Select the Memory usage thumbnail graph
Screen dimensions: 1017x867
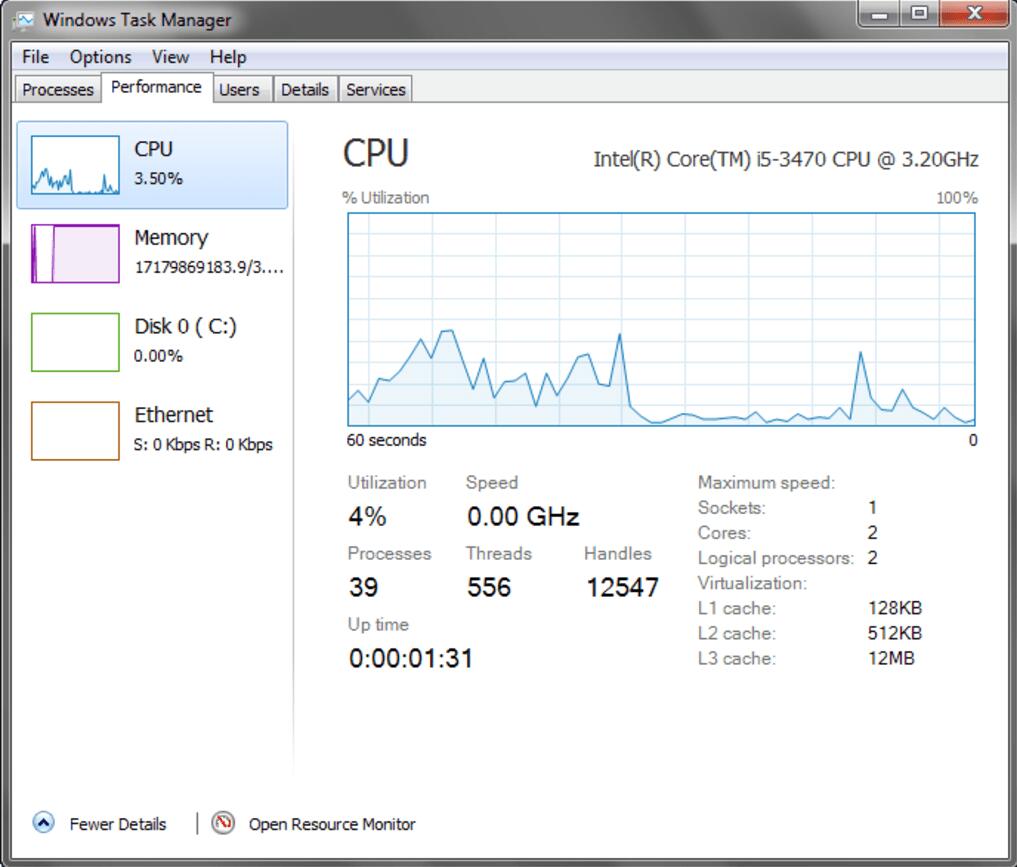click(75, 254)
